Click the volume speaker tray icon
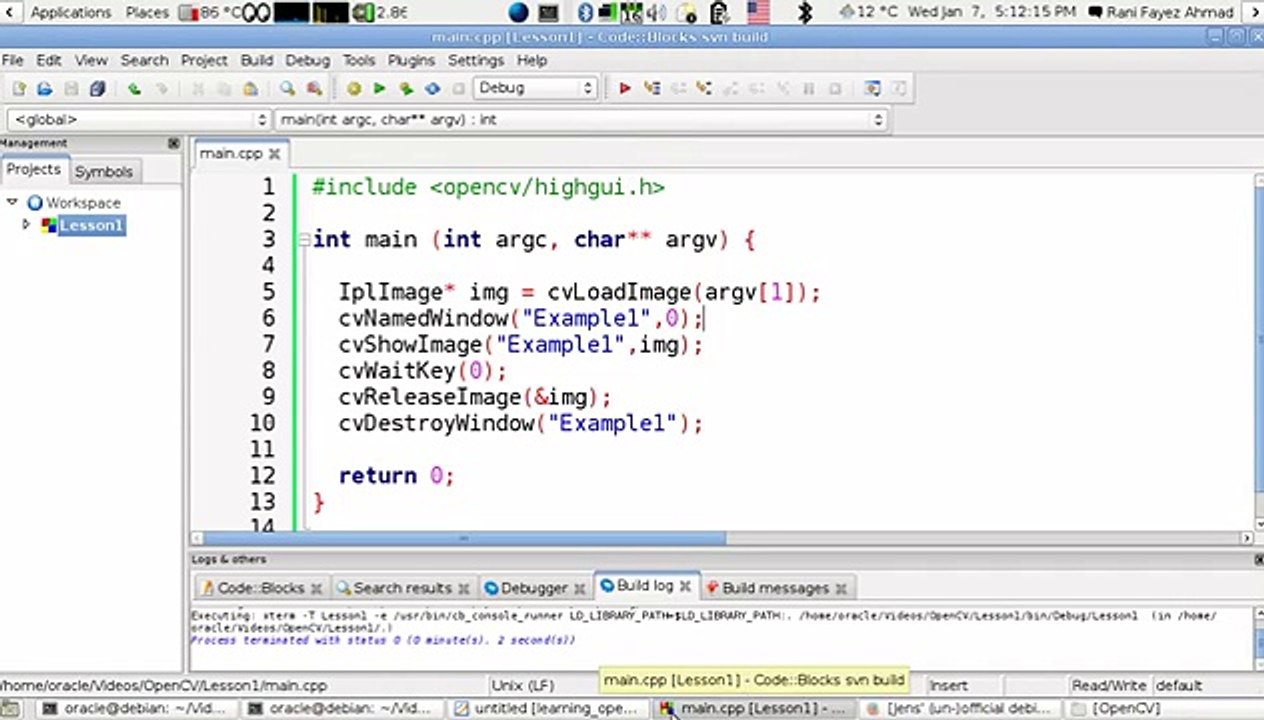Viewport: 1264px width, 720px height. click(x=658, y=12)
